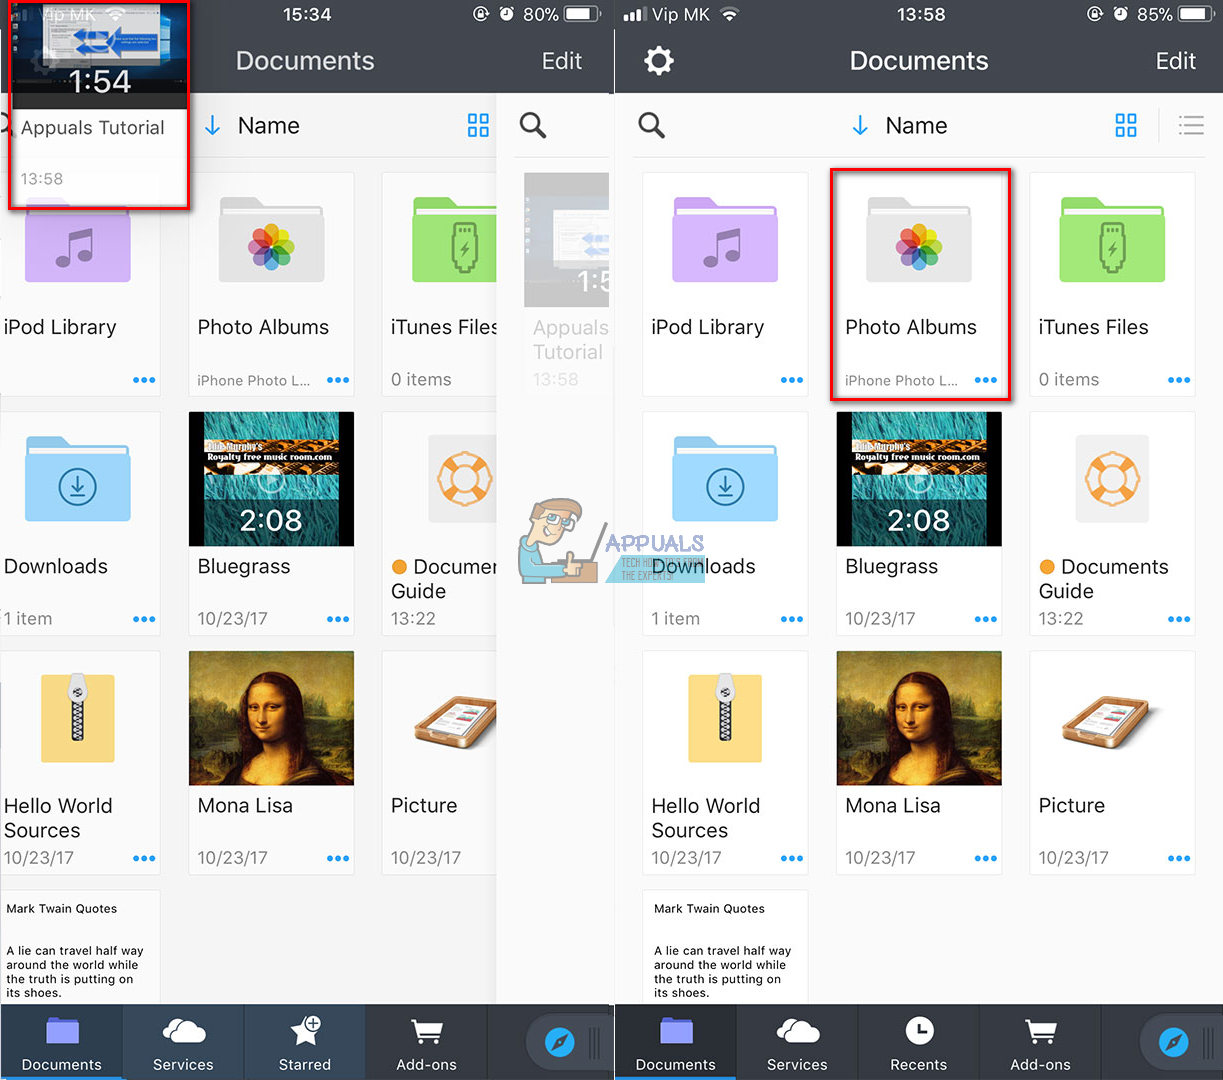Select Recents tab on right screen

coord(919,1042)
